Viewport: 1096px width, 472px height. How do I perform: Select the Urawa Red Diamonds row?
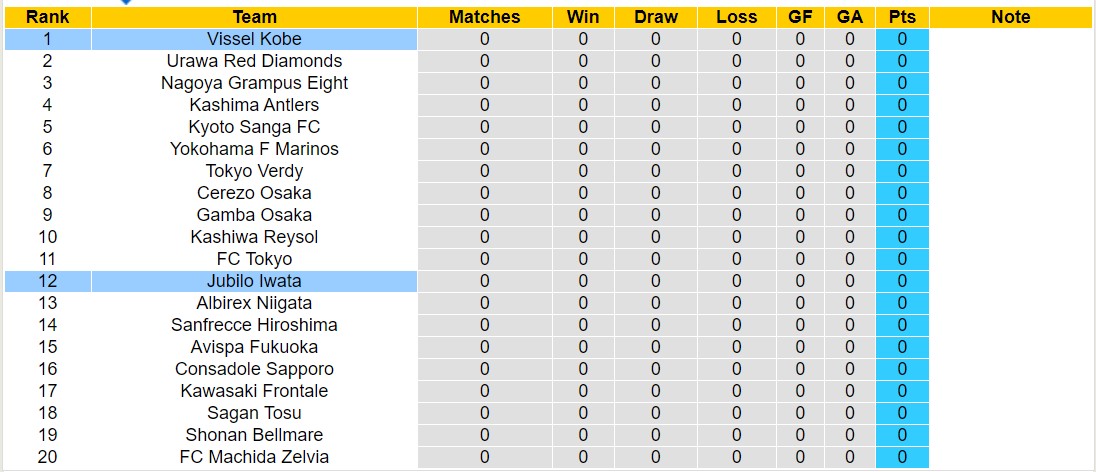pos(254,61)
